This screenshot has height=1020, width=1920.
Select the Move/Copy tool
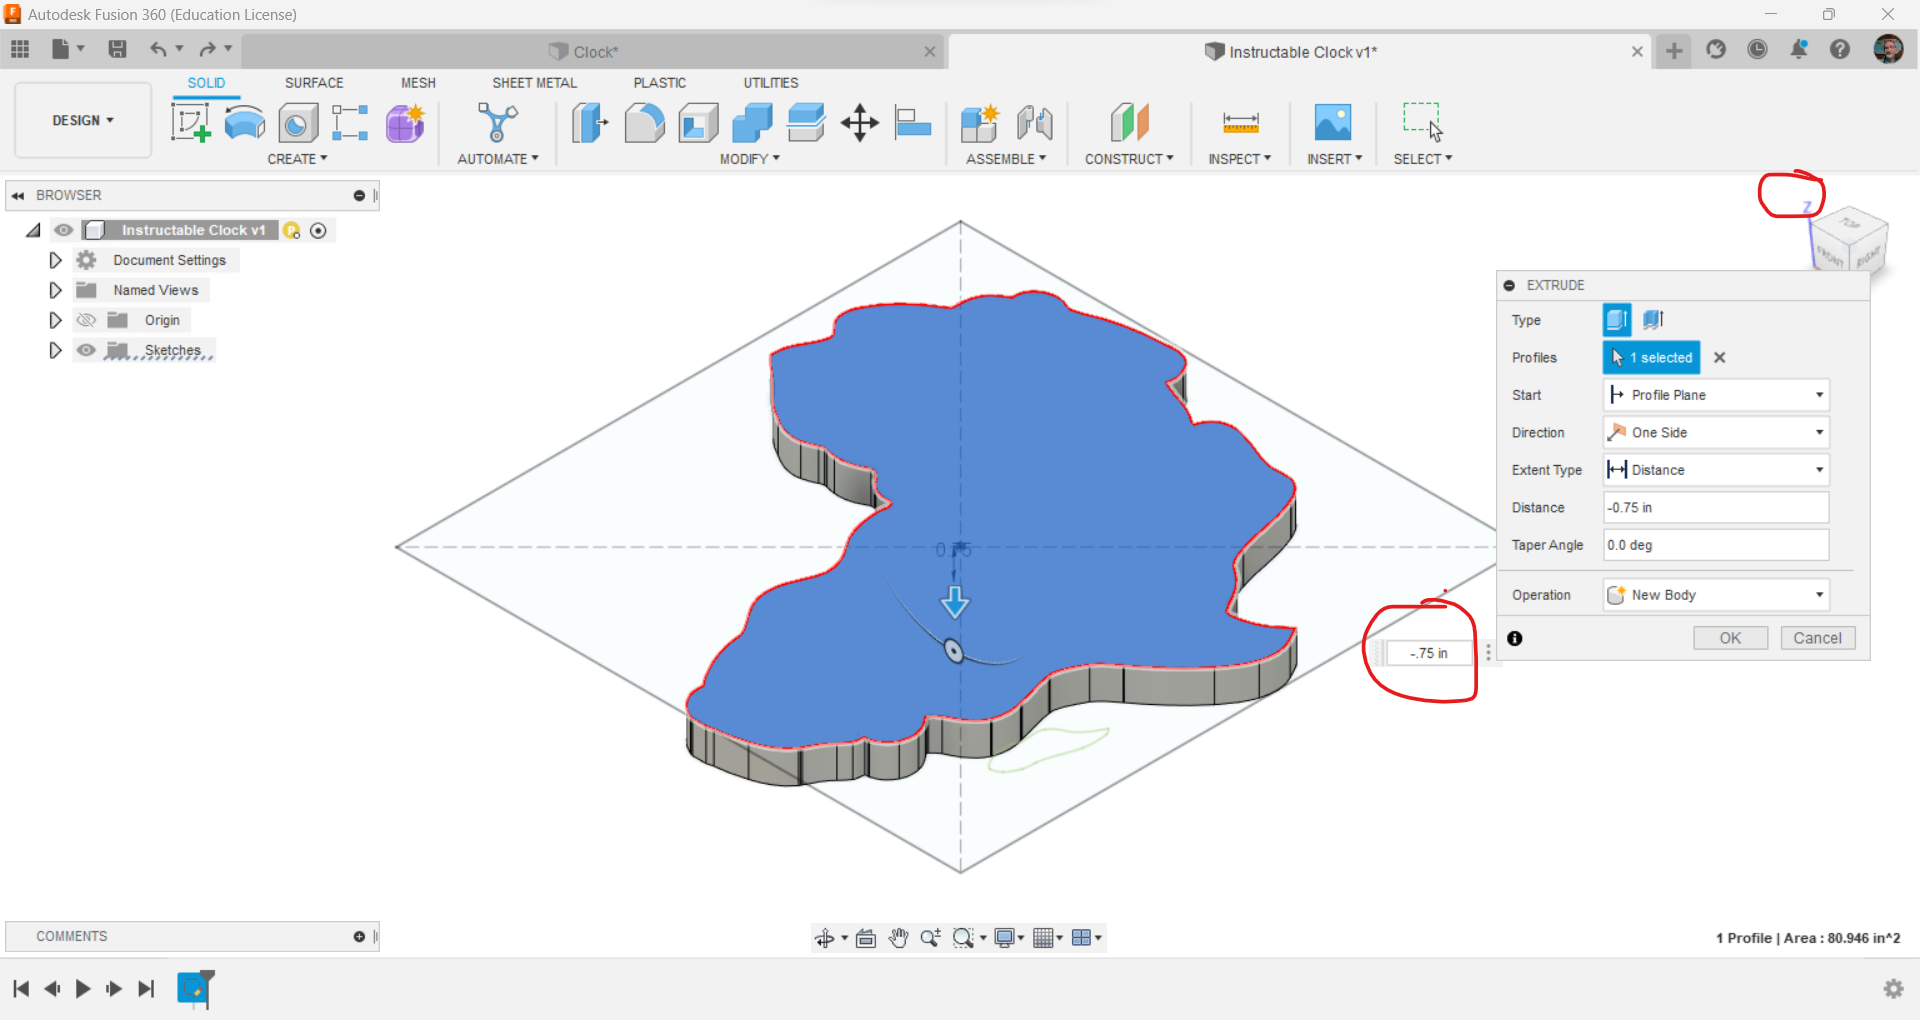(860, 123)
